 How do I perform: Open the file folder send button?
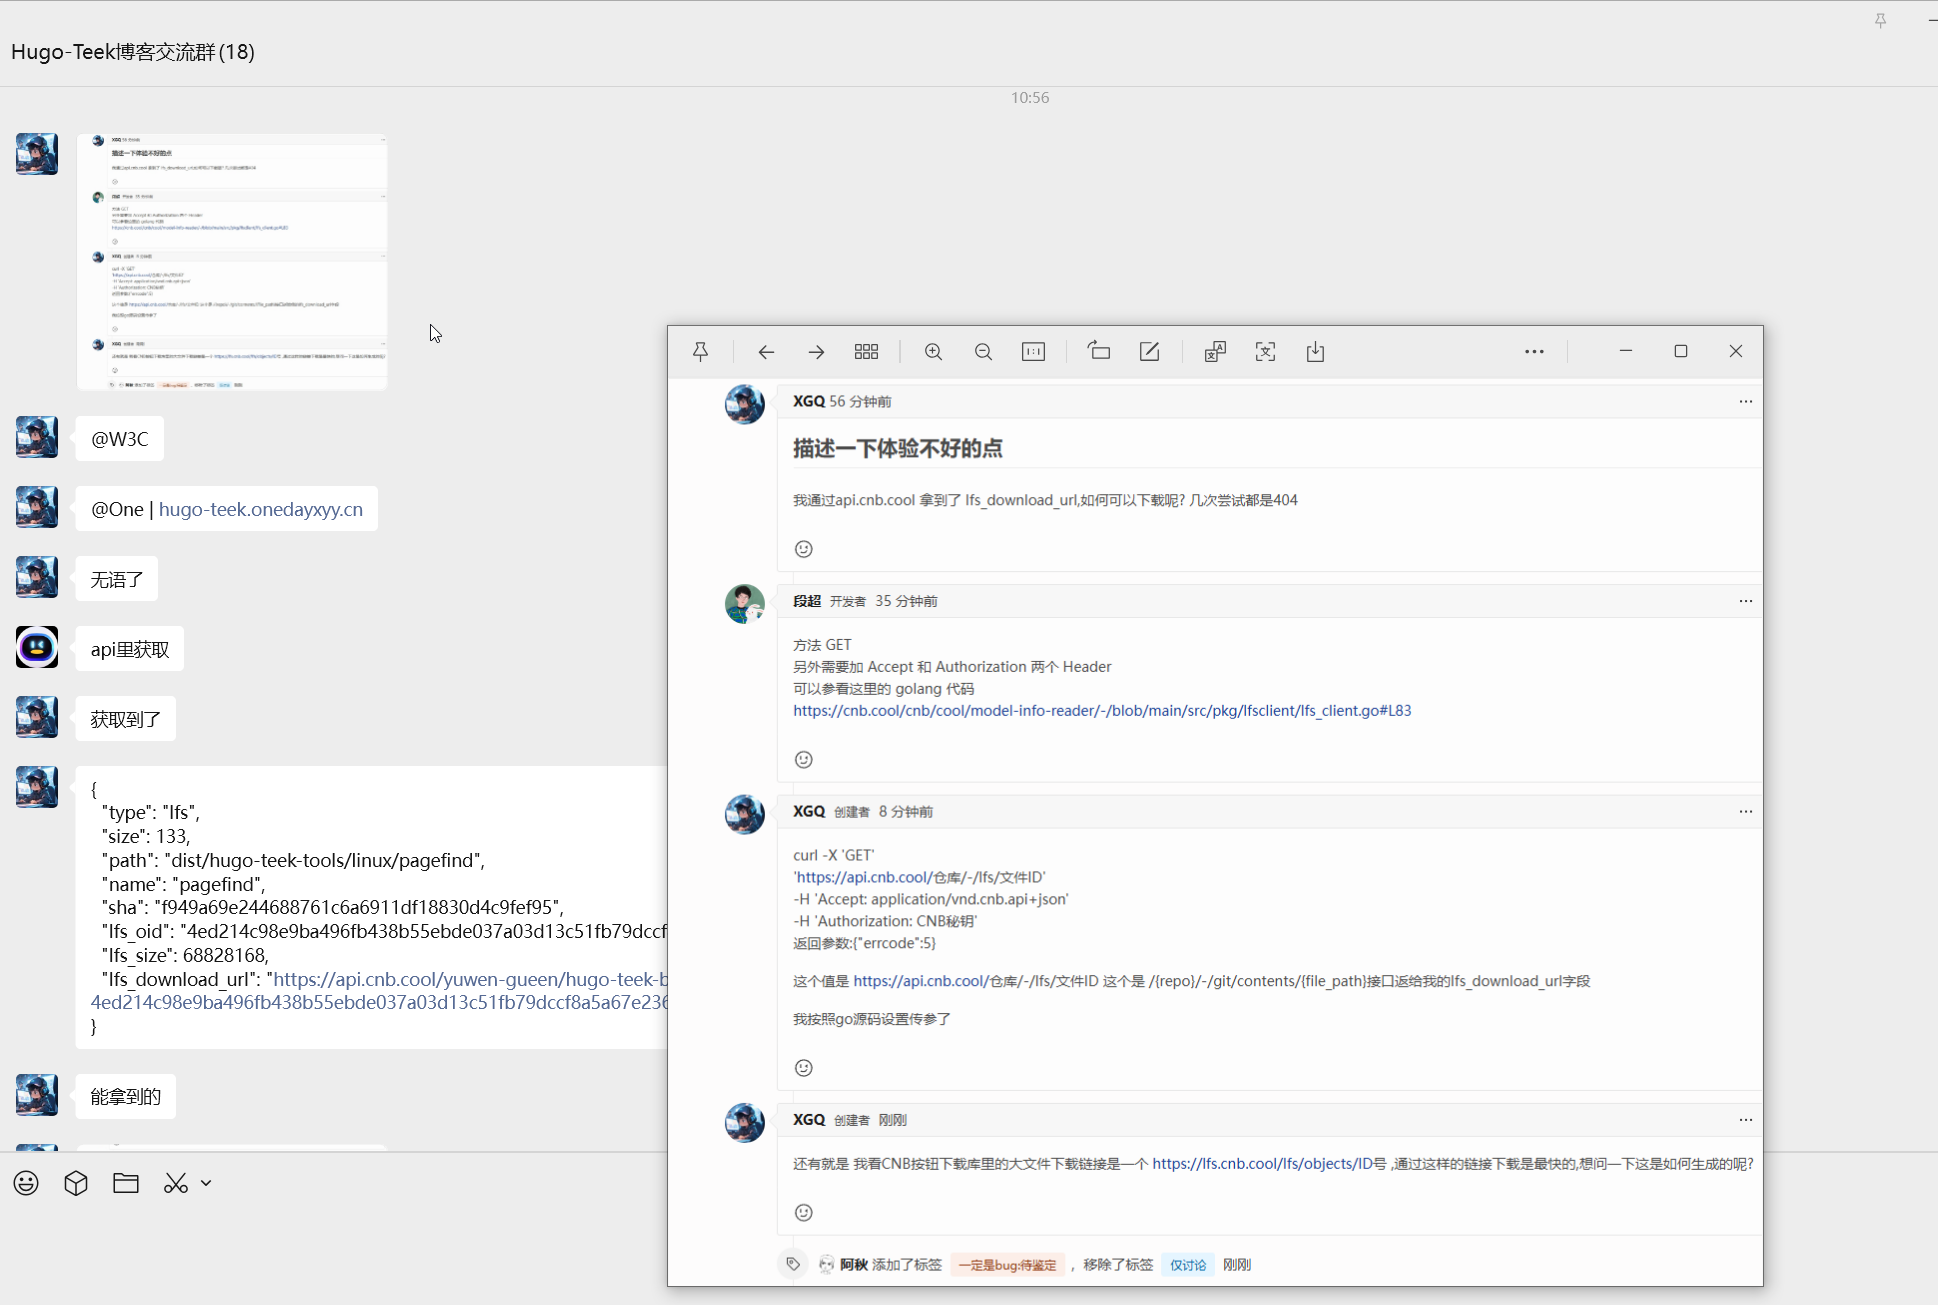pos(126,1183)
